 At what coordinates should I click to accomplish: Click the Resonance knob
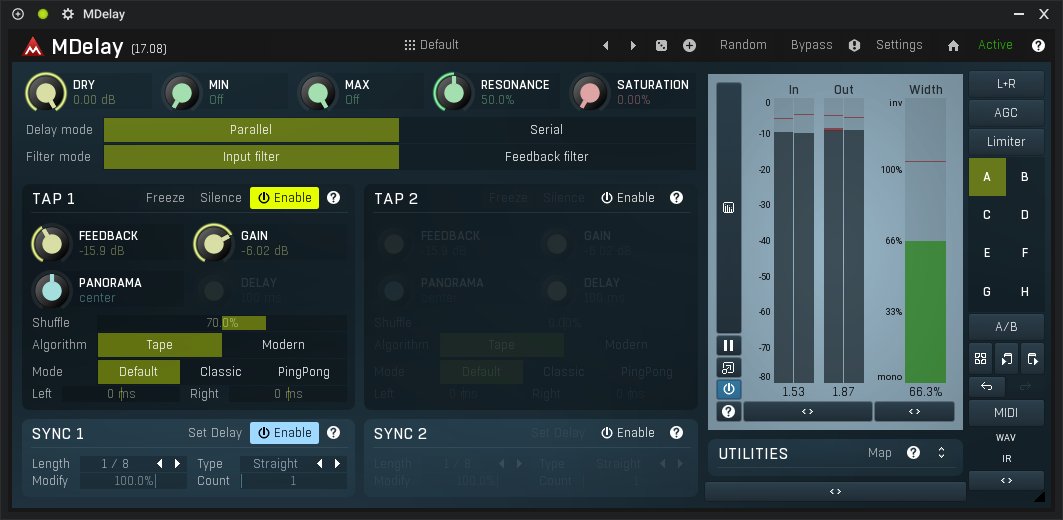click(x=453, y=93)
